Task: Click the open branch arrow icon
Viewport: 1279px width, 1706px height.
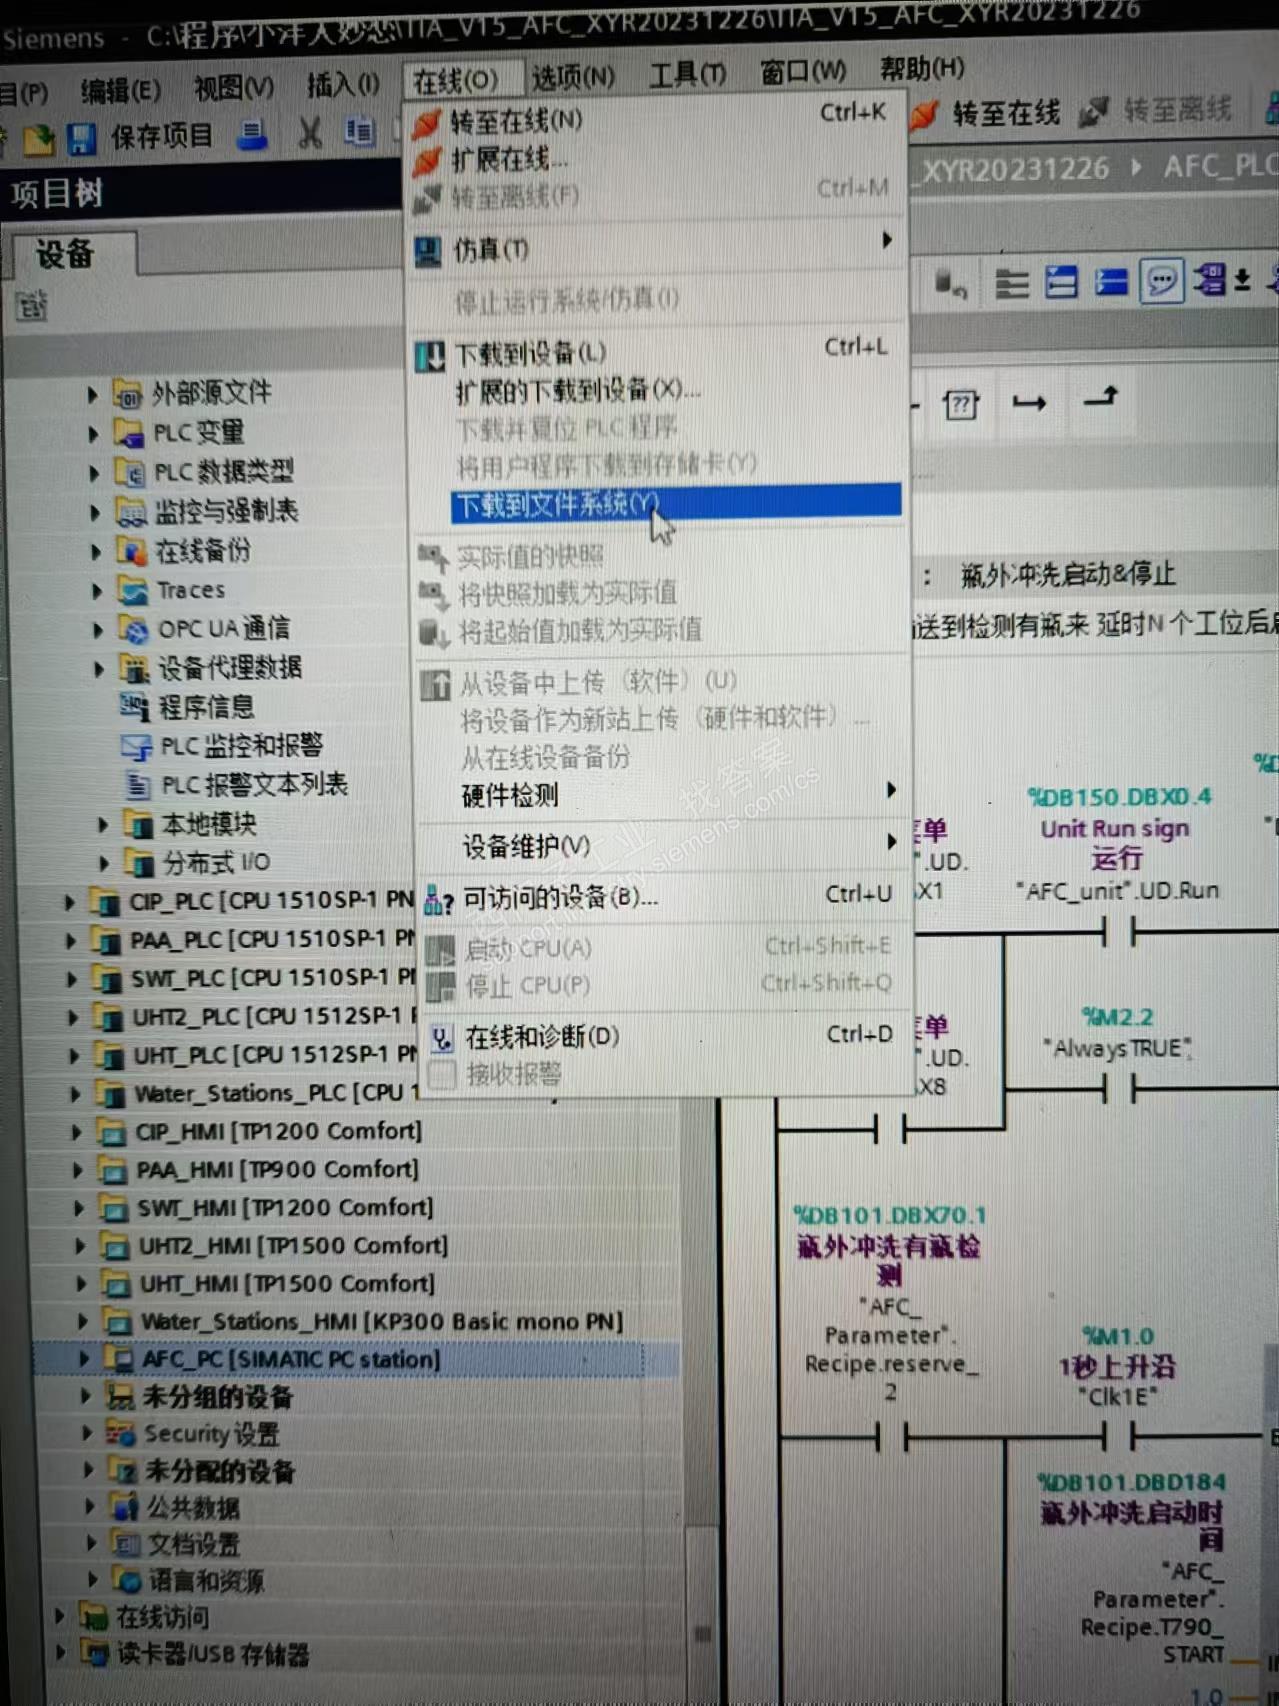Action: click(x=1029, y=402)
